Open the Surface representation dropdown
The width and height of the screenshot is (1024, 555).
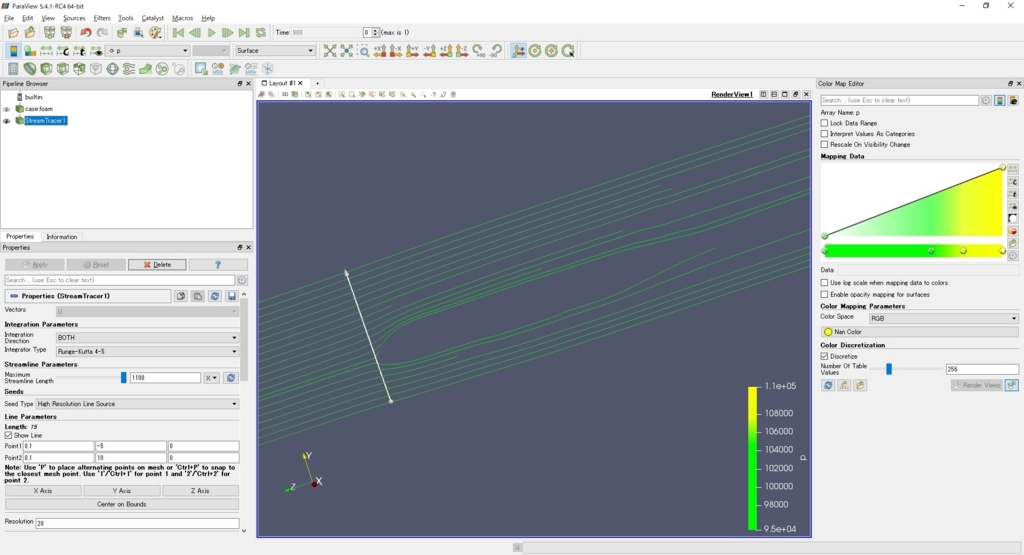275,51
